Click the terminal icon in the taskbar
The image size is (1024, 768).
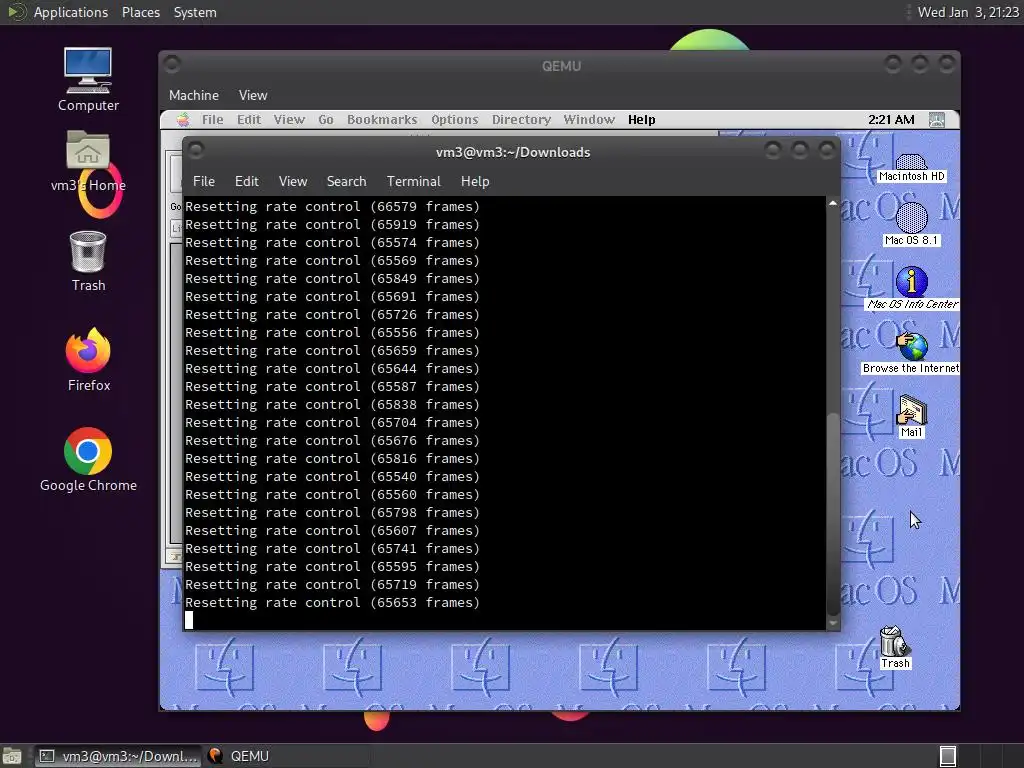point(47,756)
